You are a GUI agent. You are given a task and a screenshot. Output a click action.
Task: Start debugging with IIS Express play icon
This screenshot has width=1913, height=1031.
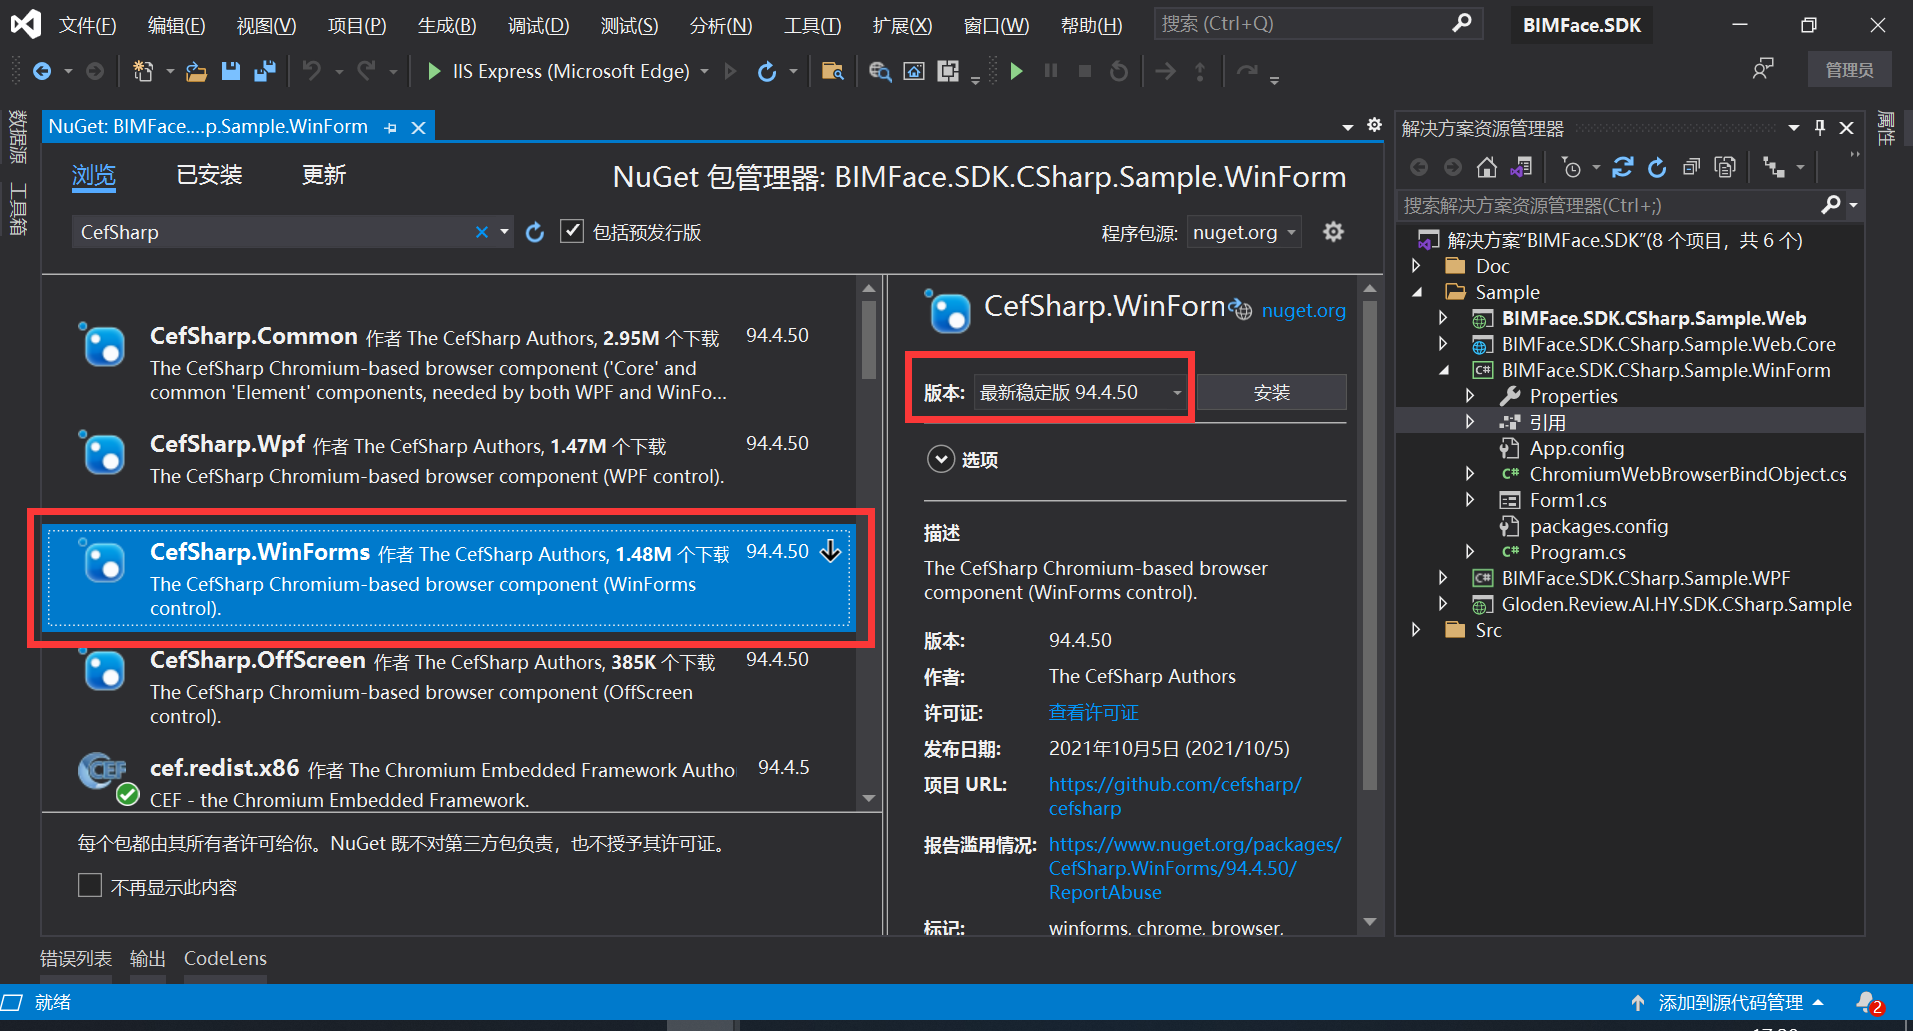pos(434,71)
